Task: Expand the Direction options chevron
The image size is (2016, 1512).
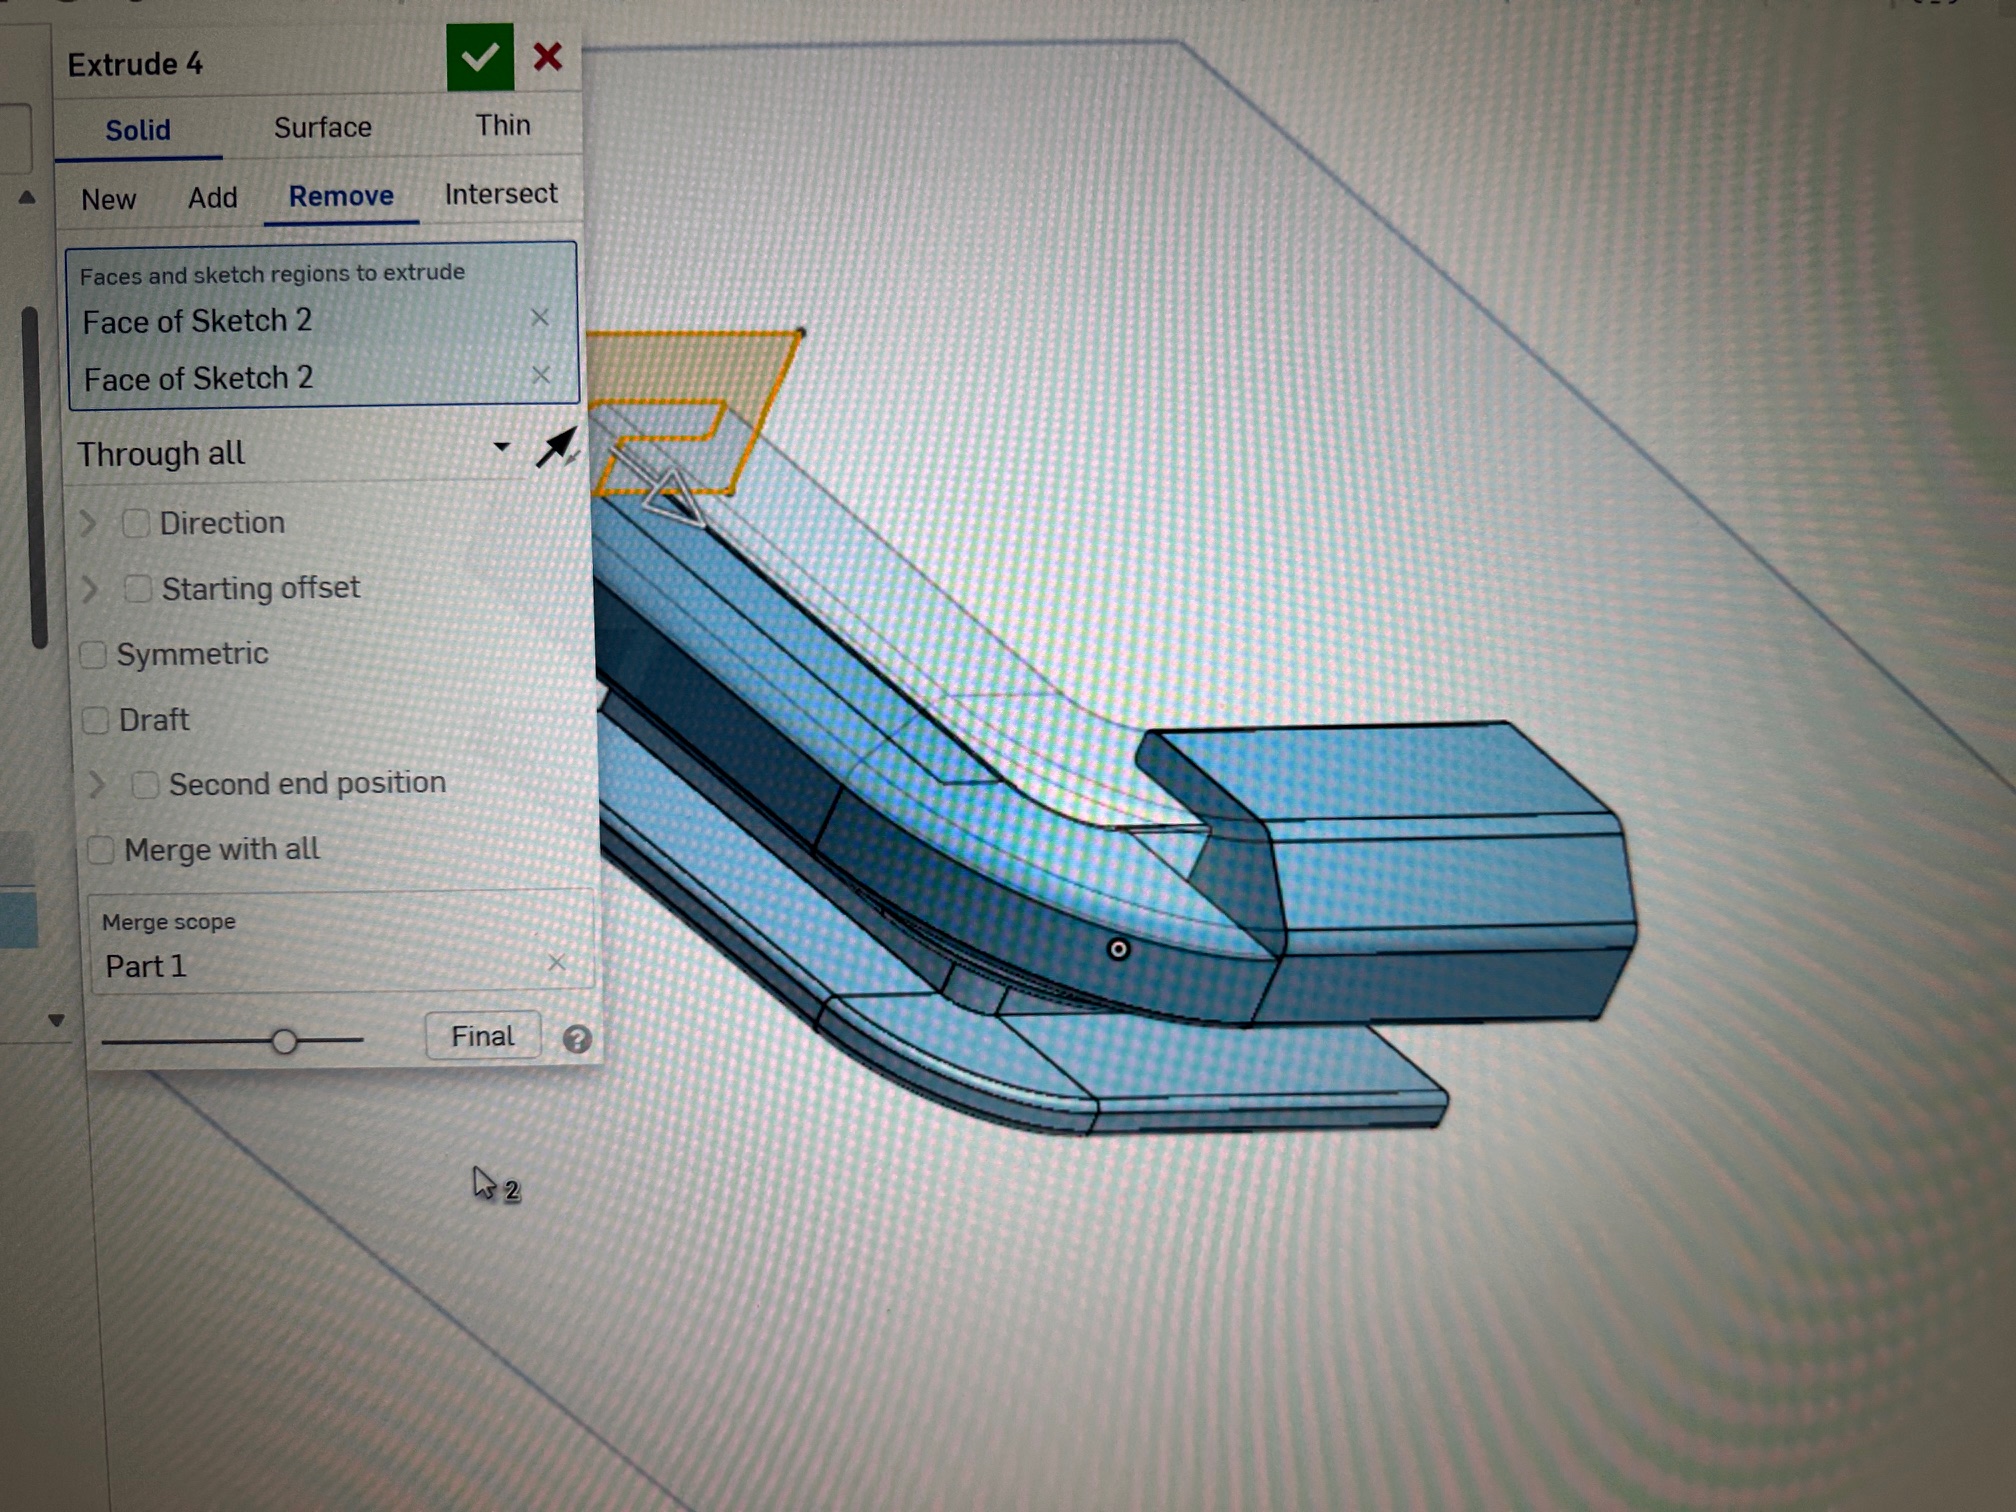Action: pos(88,523)
